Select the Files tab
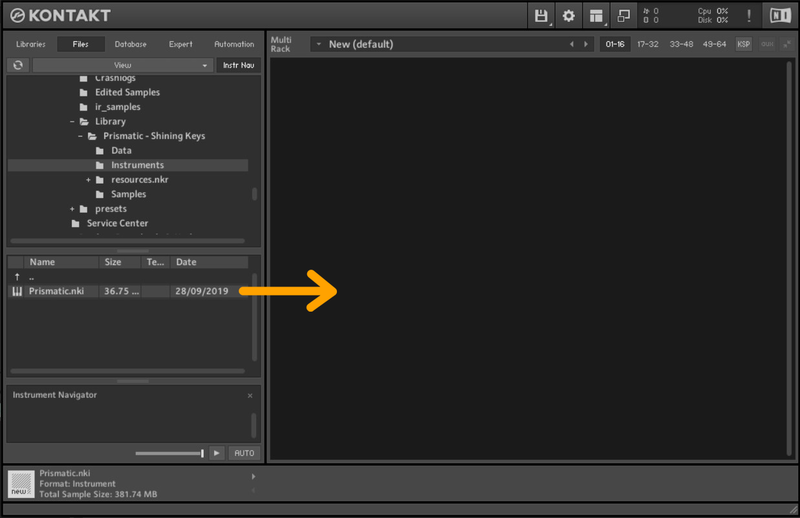 pyautogui.click(x=81, y=44)
